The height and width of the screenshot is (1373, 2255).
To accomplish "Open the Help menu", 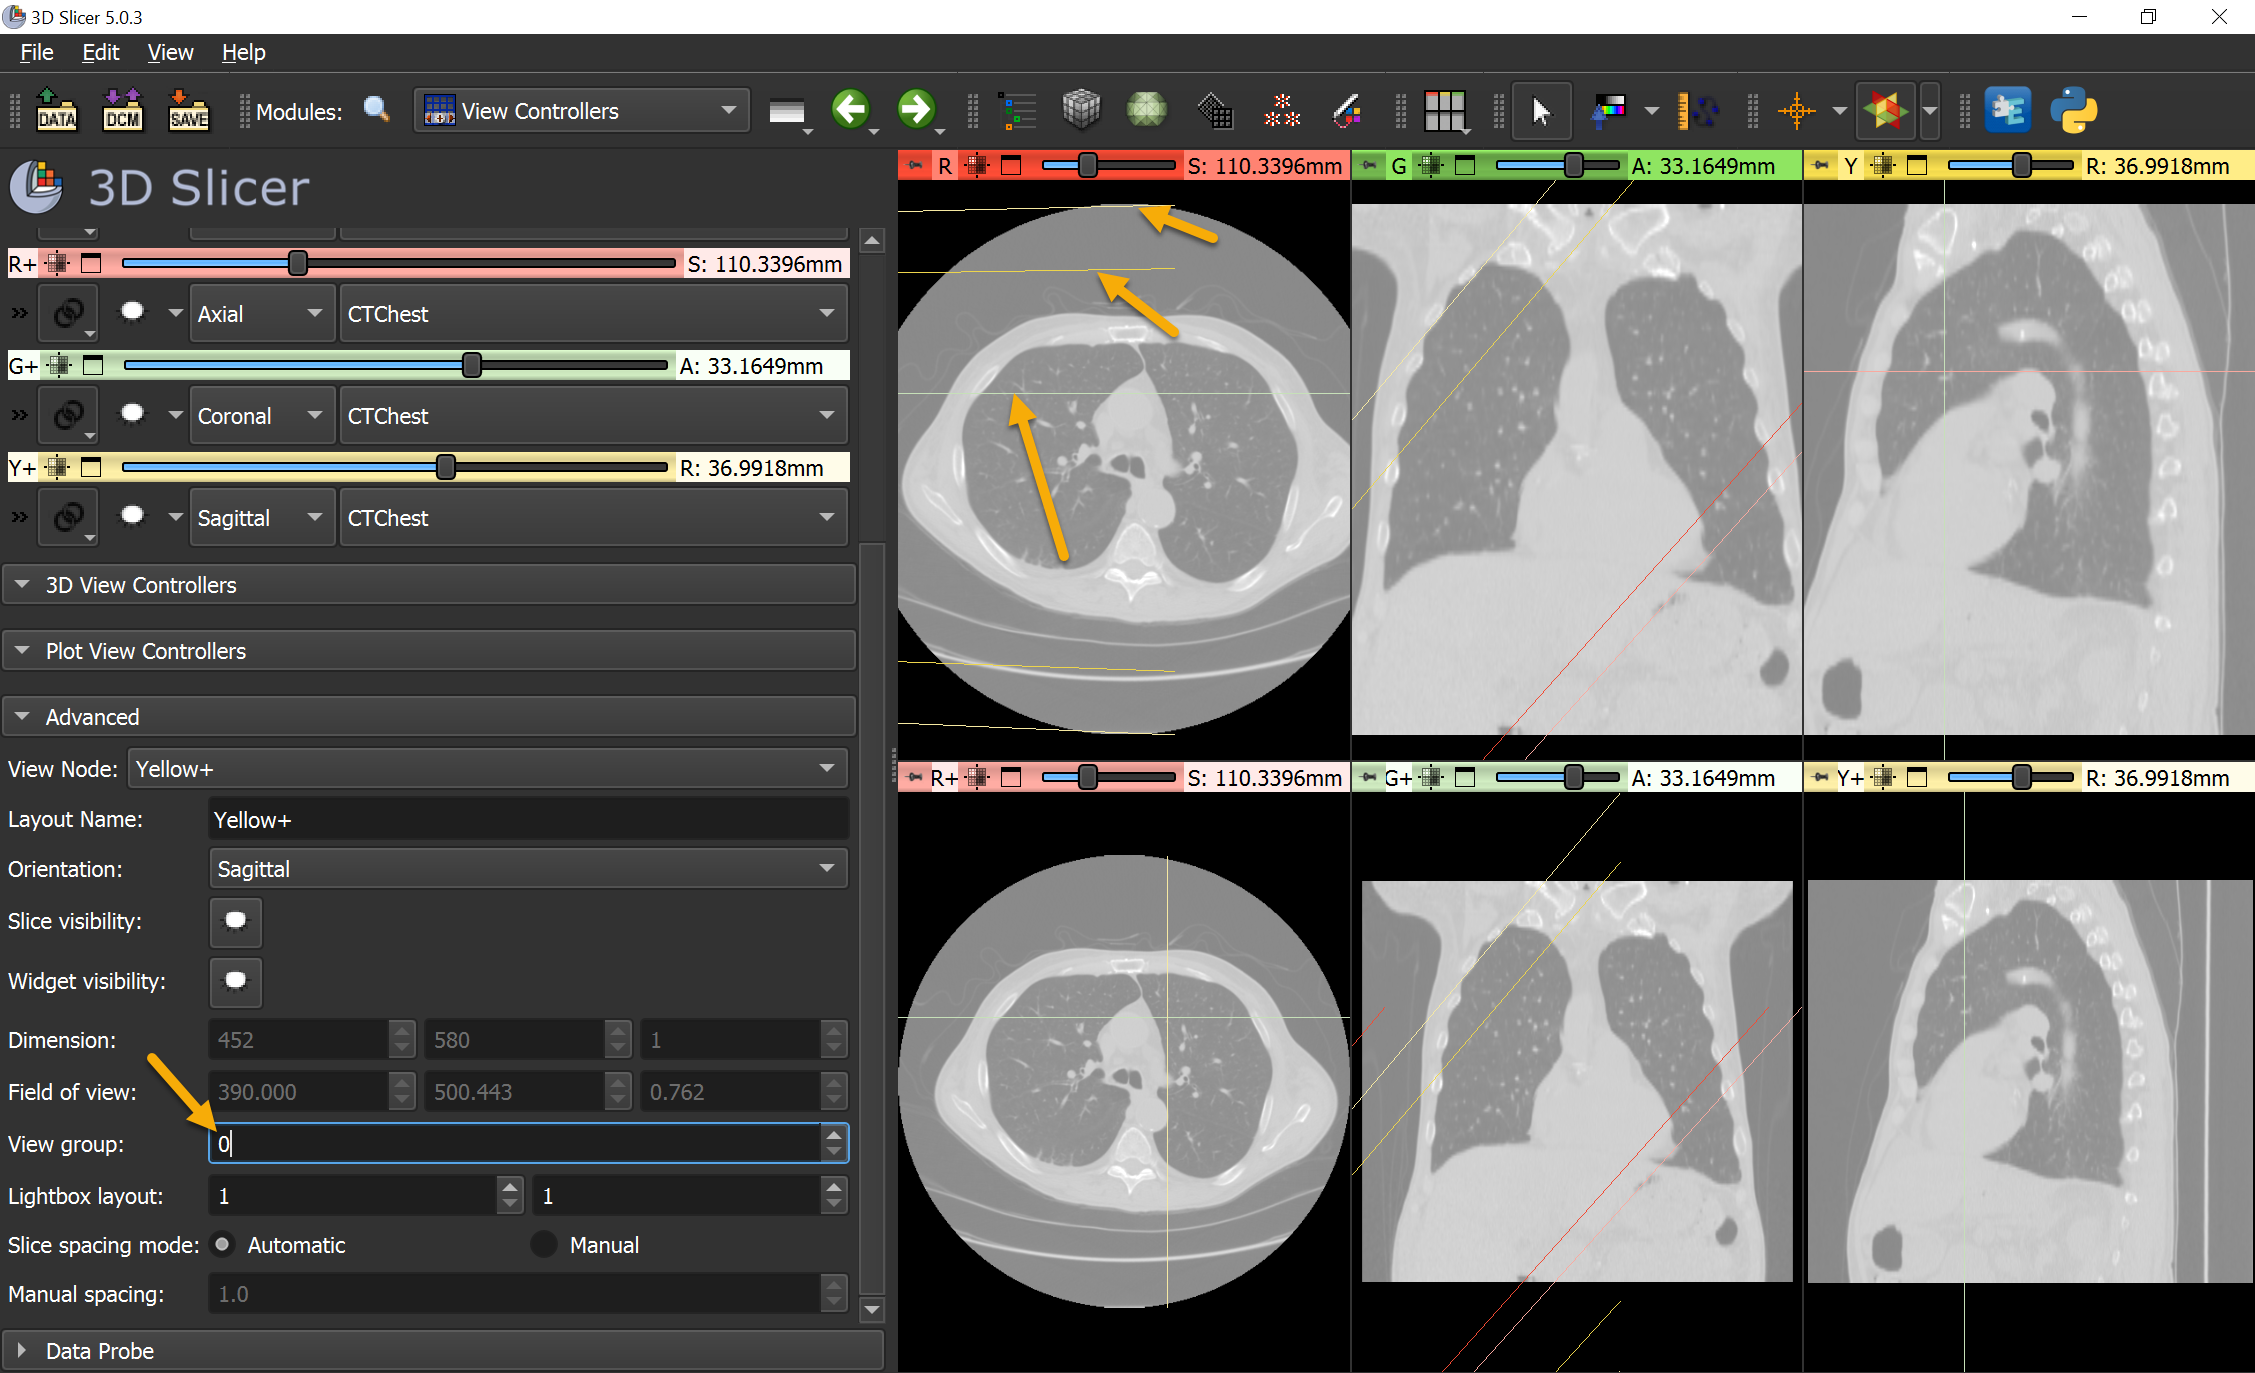I will 243,52.
